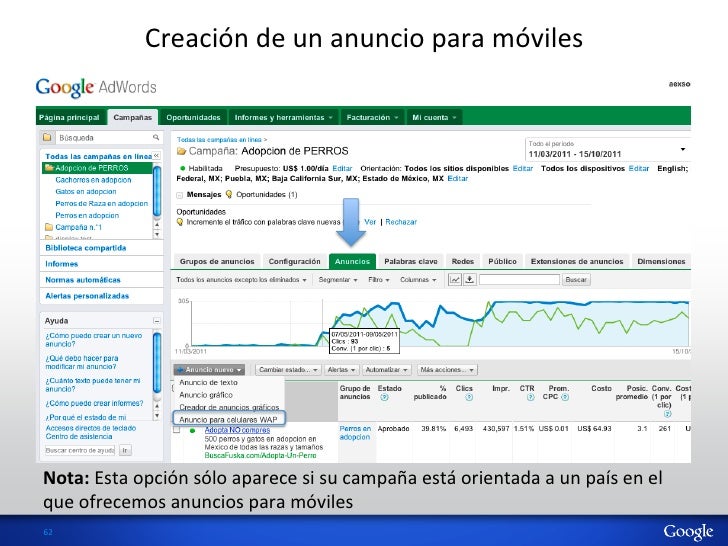Select Gatos en adopcion in the campaign tree
This screenshot has height=546, width=728.
pos(85,191)
